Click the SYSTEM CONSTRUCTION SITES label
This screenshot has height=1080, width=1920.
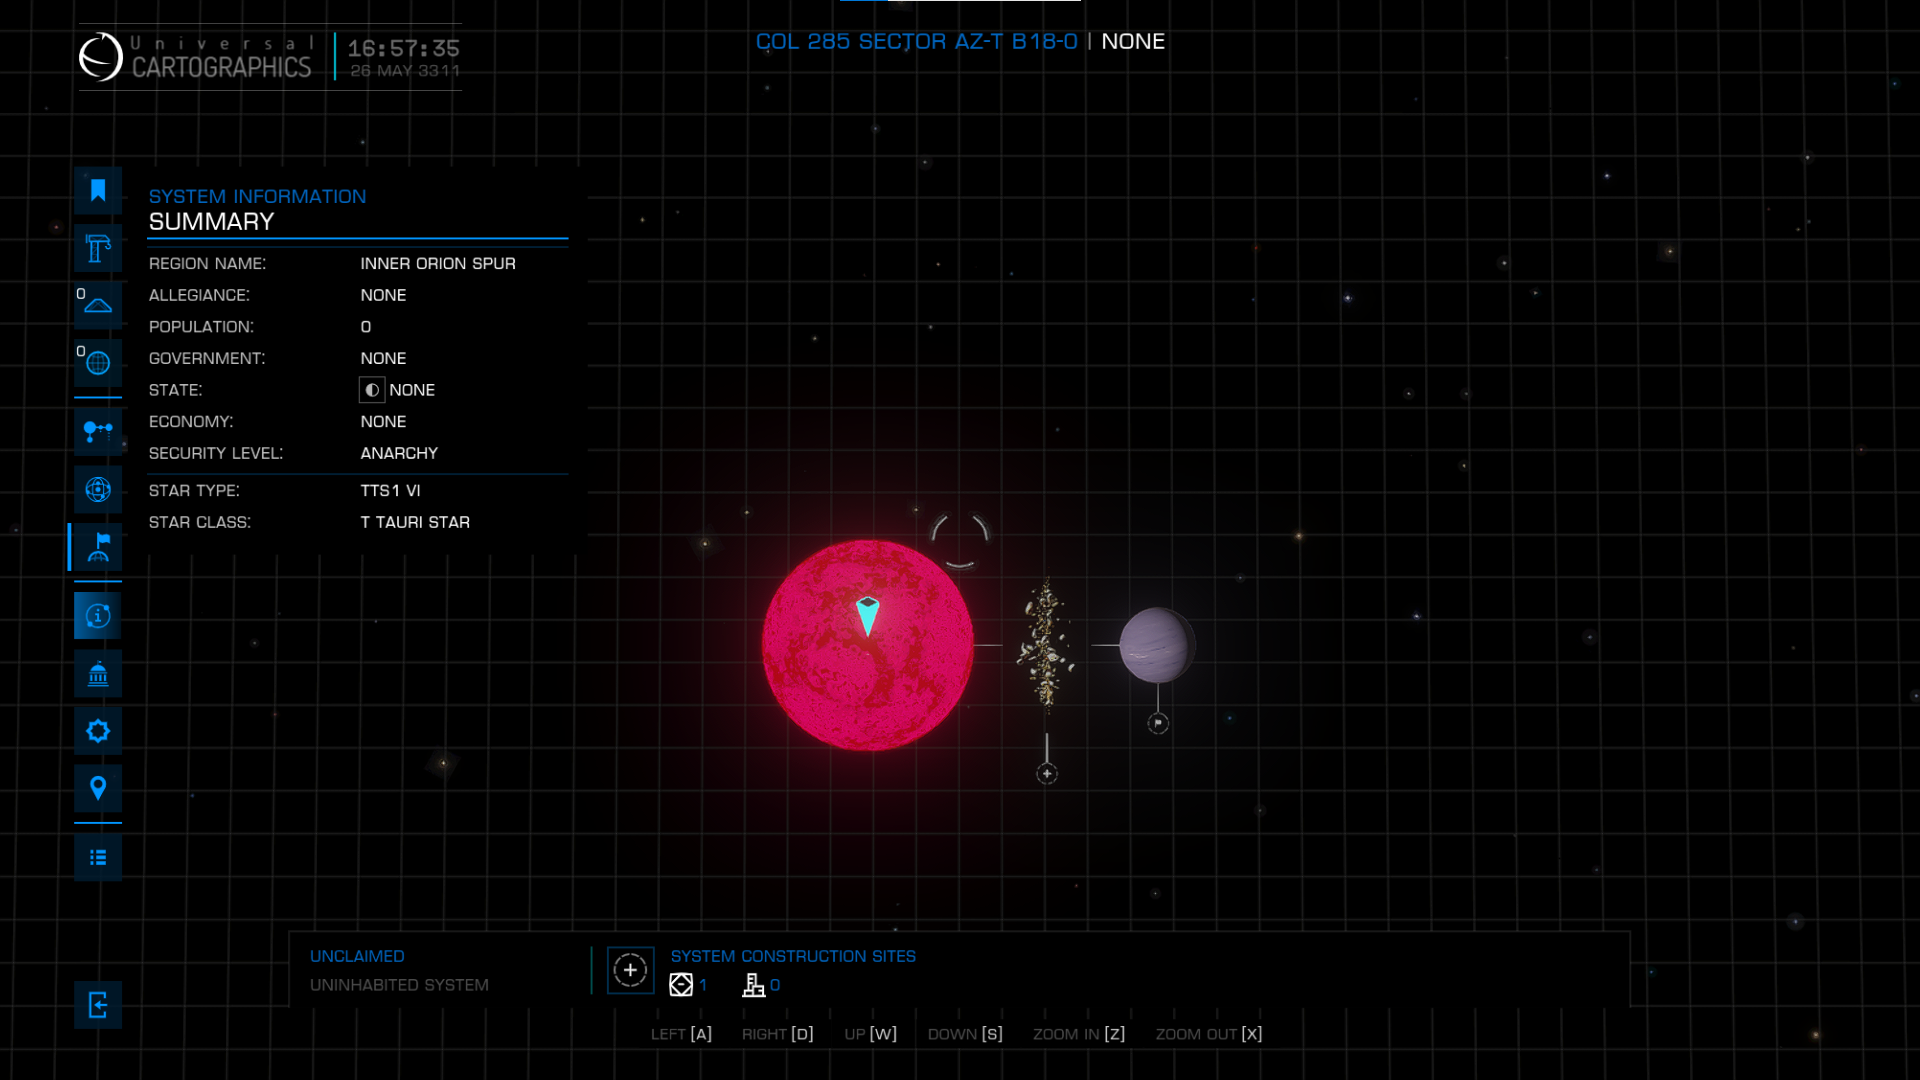[x=793, y=956]
